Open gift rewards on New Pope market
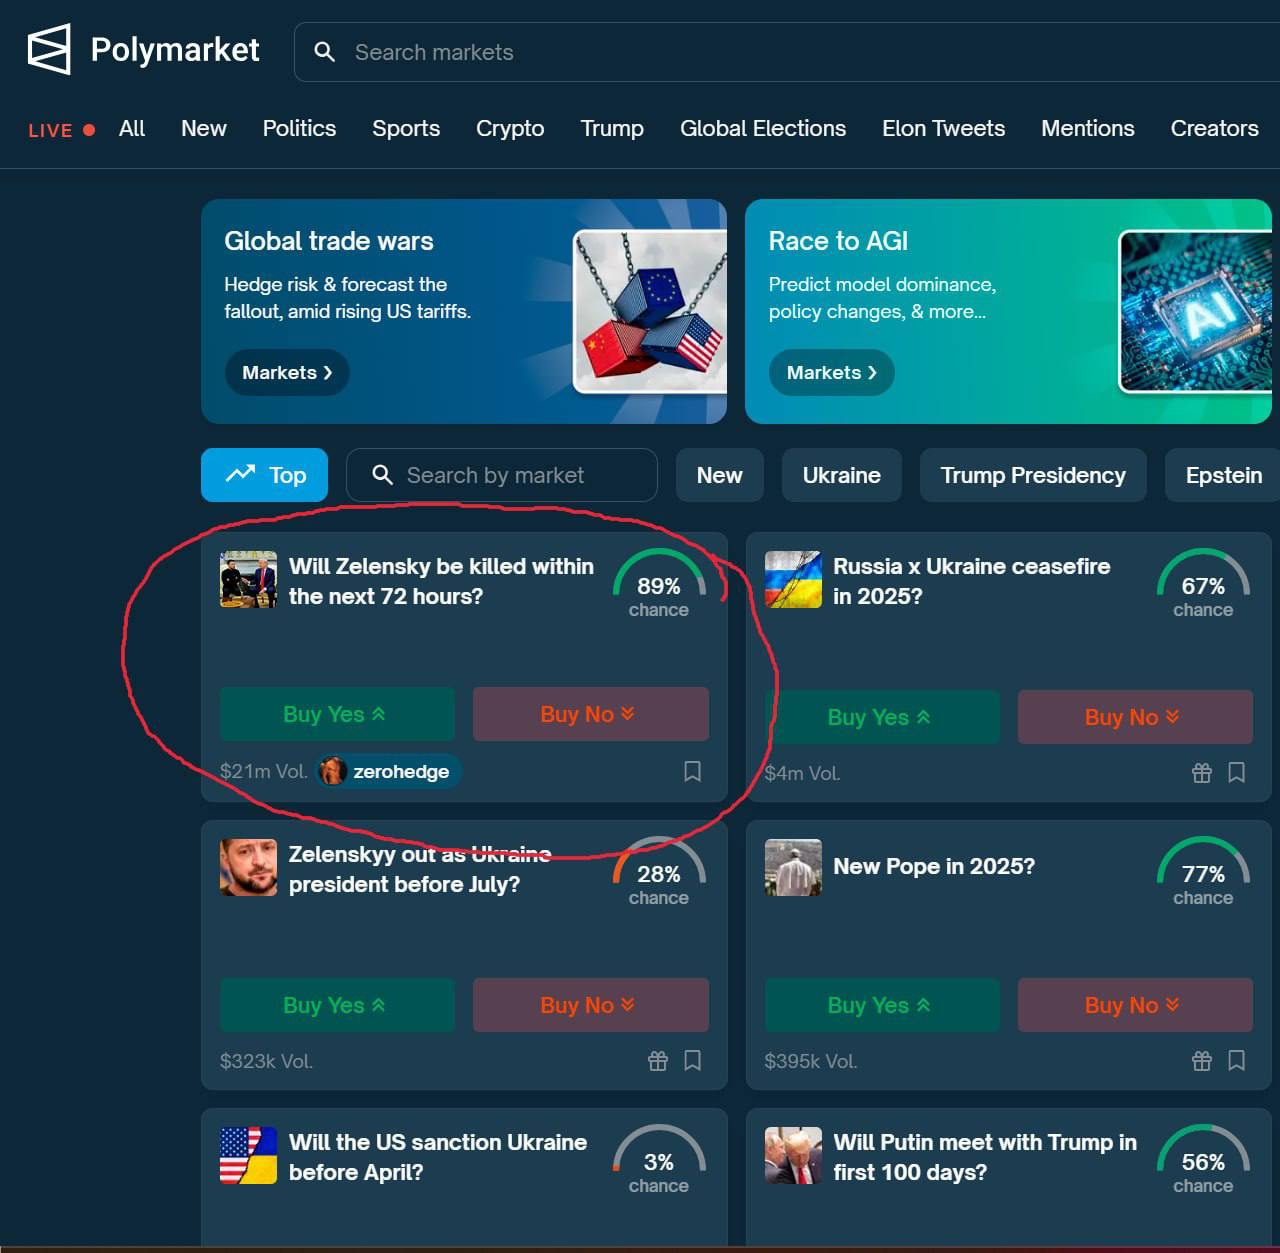 point(1202,1061)
